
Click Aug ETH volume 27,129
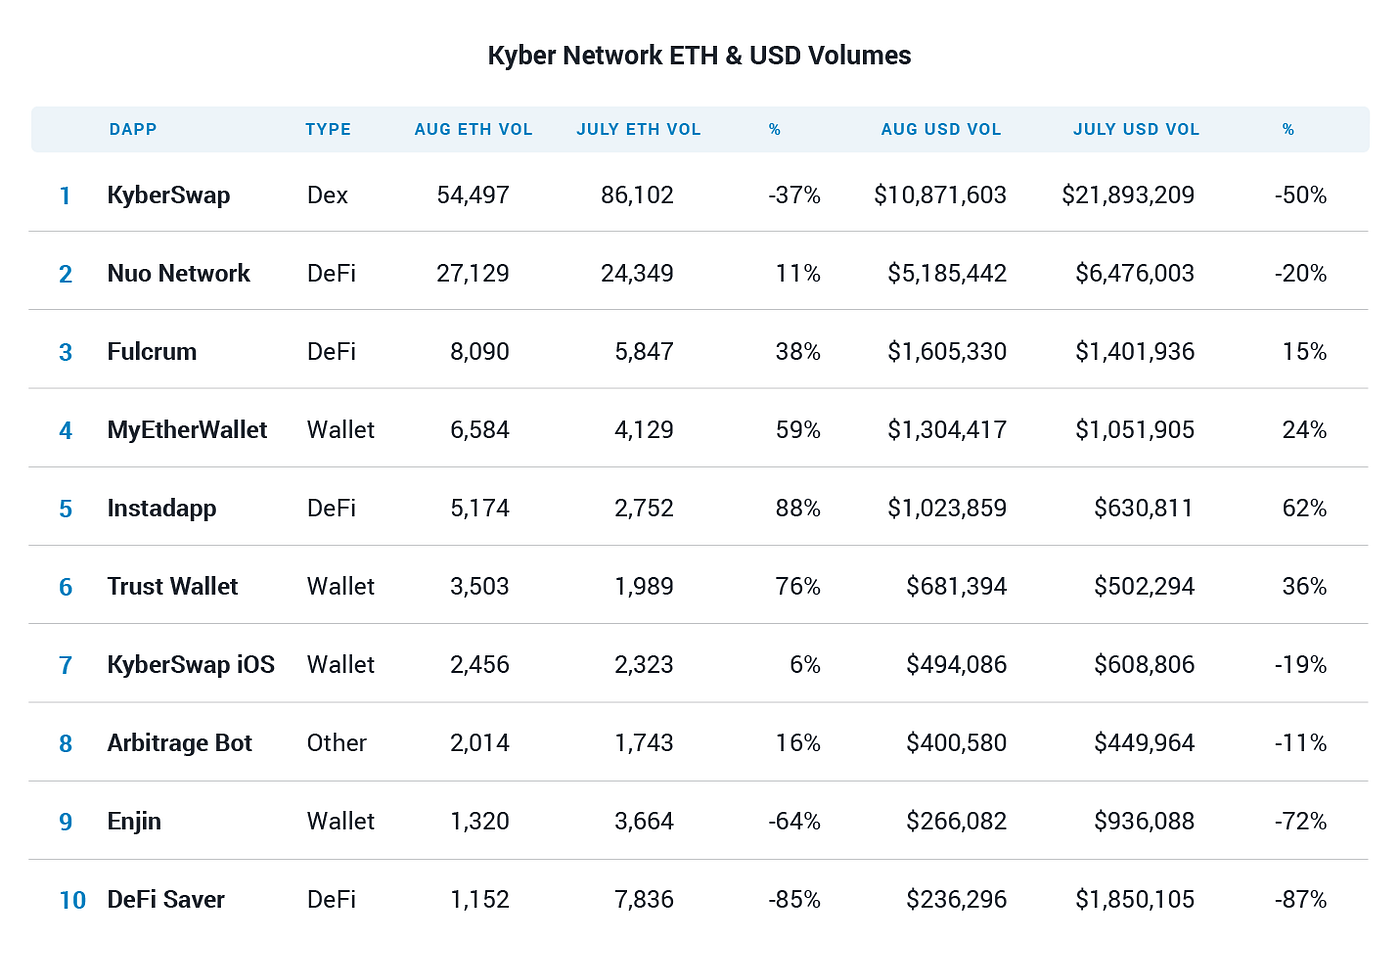pos(473,273)
